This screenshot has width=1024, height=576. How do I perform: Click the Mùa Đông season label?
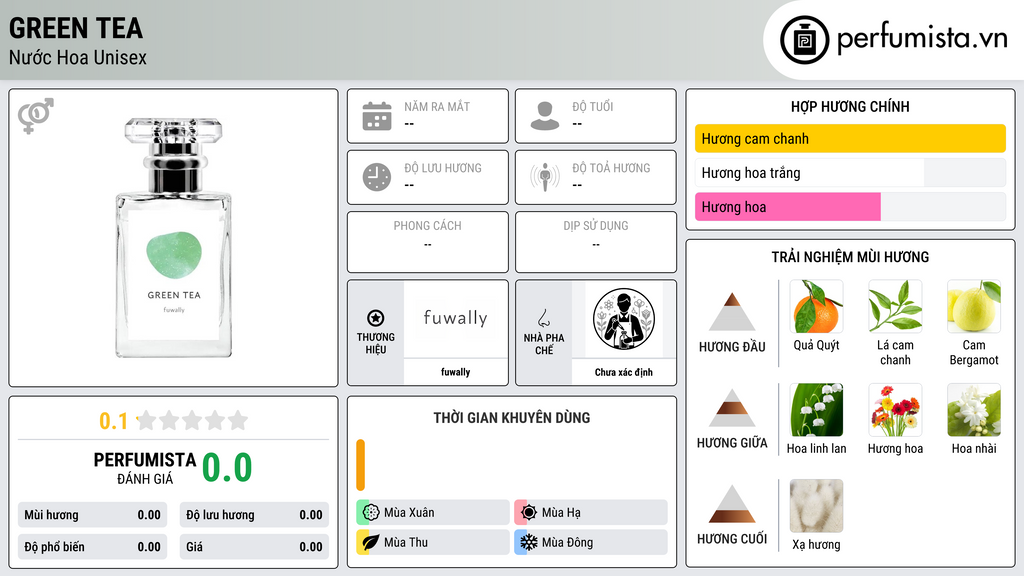pos(568,542)
